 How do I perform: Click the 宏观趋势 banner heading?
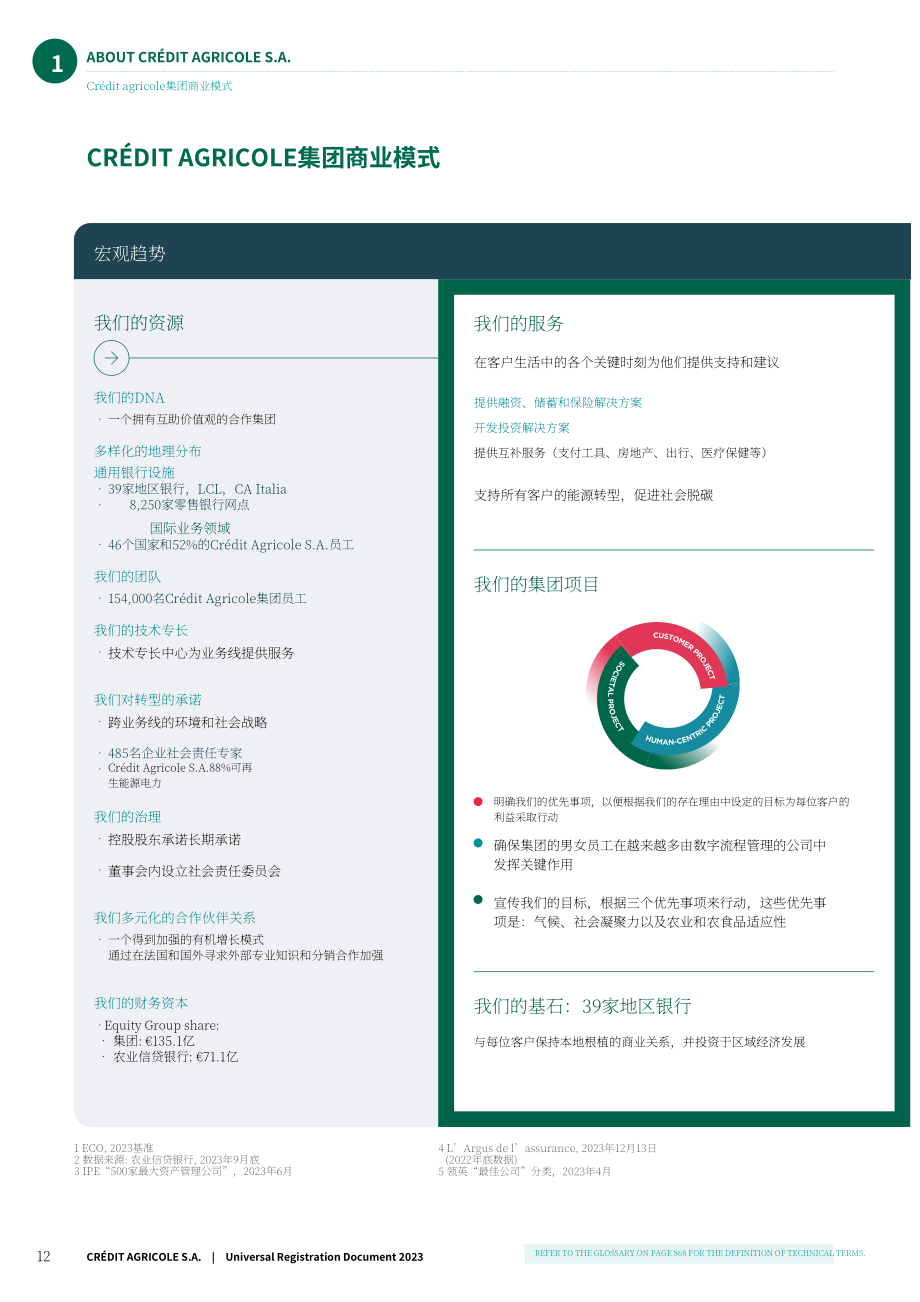pos(130,253)
